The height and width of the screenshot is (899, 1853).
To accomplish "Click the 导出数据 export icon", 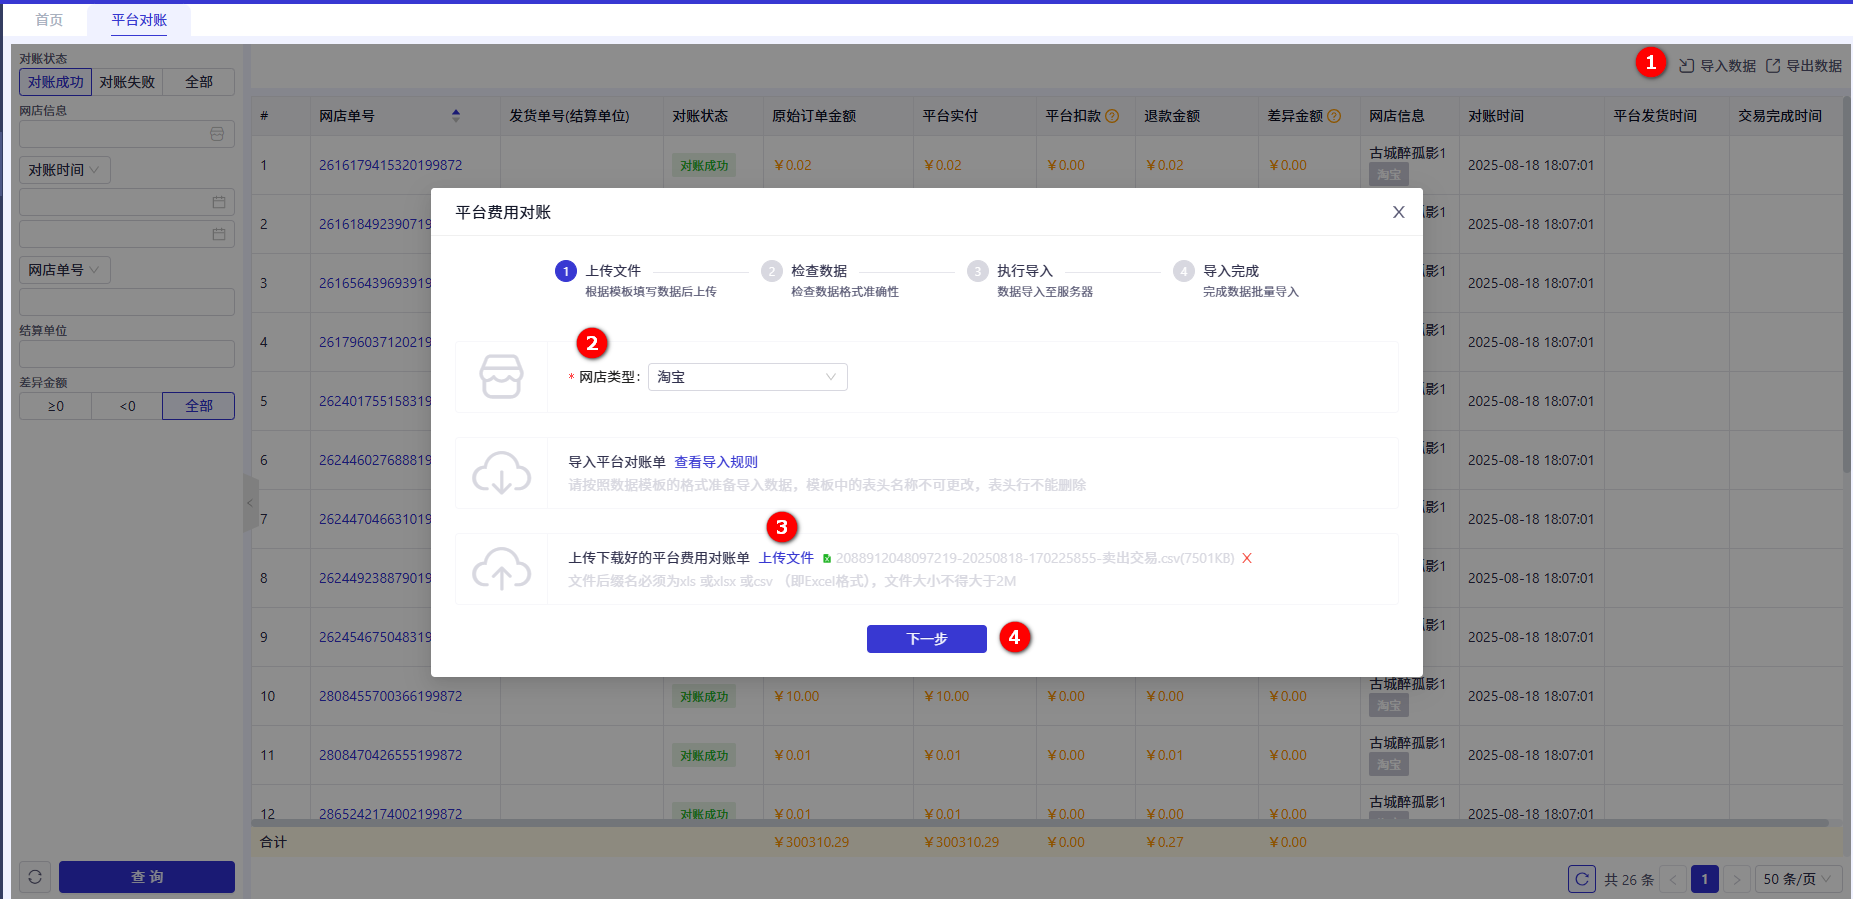I will 1773,66.
